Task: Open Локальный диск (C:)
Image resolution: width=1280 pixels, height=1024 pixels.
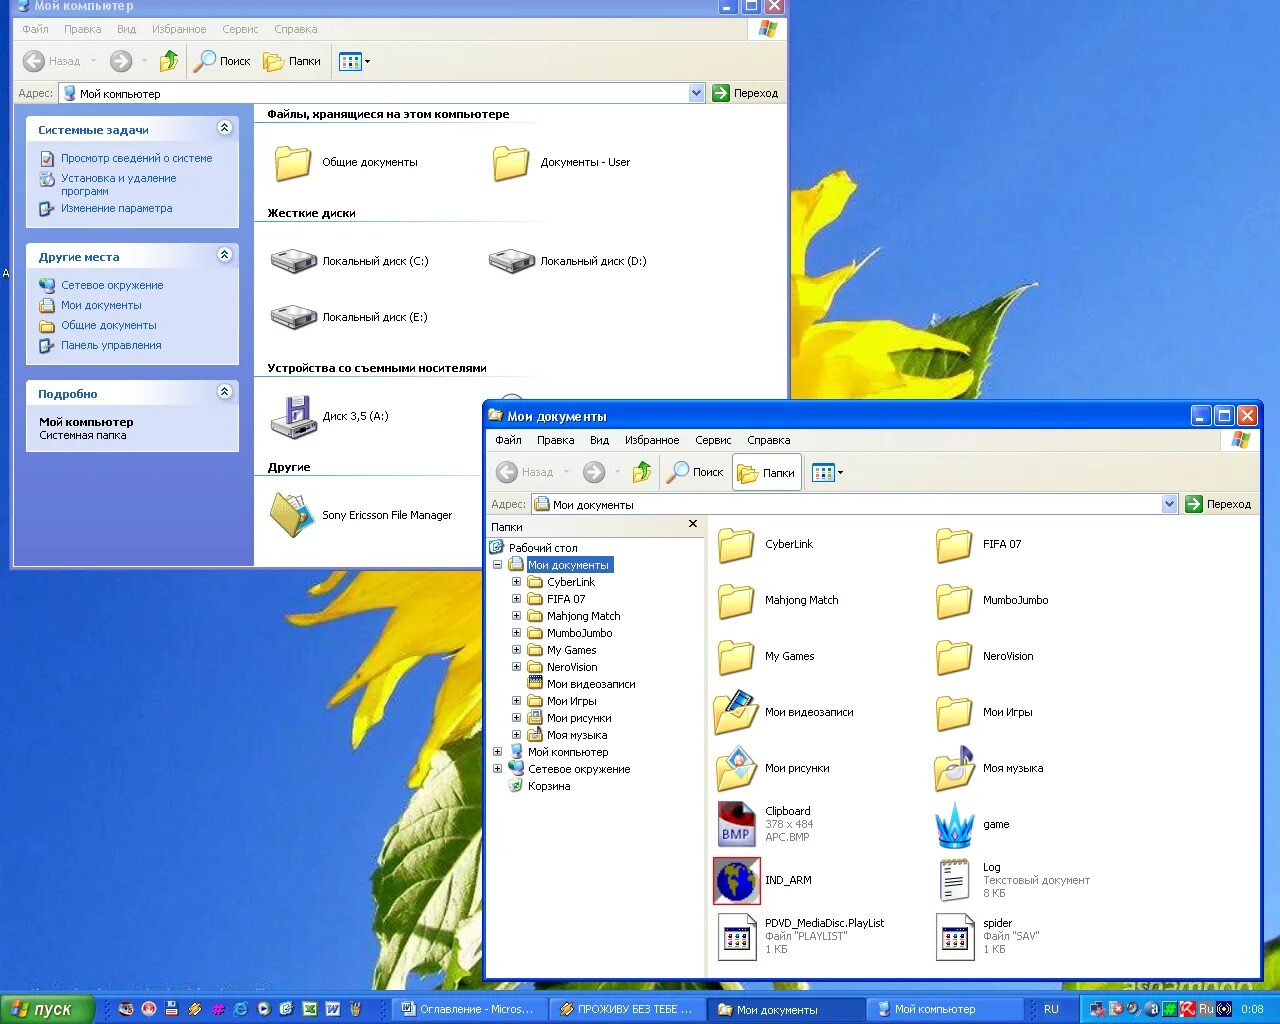Action: (293, 260)
